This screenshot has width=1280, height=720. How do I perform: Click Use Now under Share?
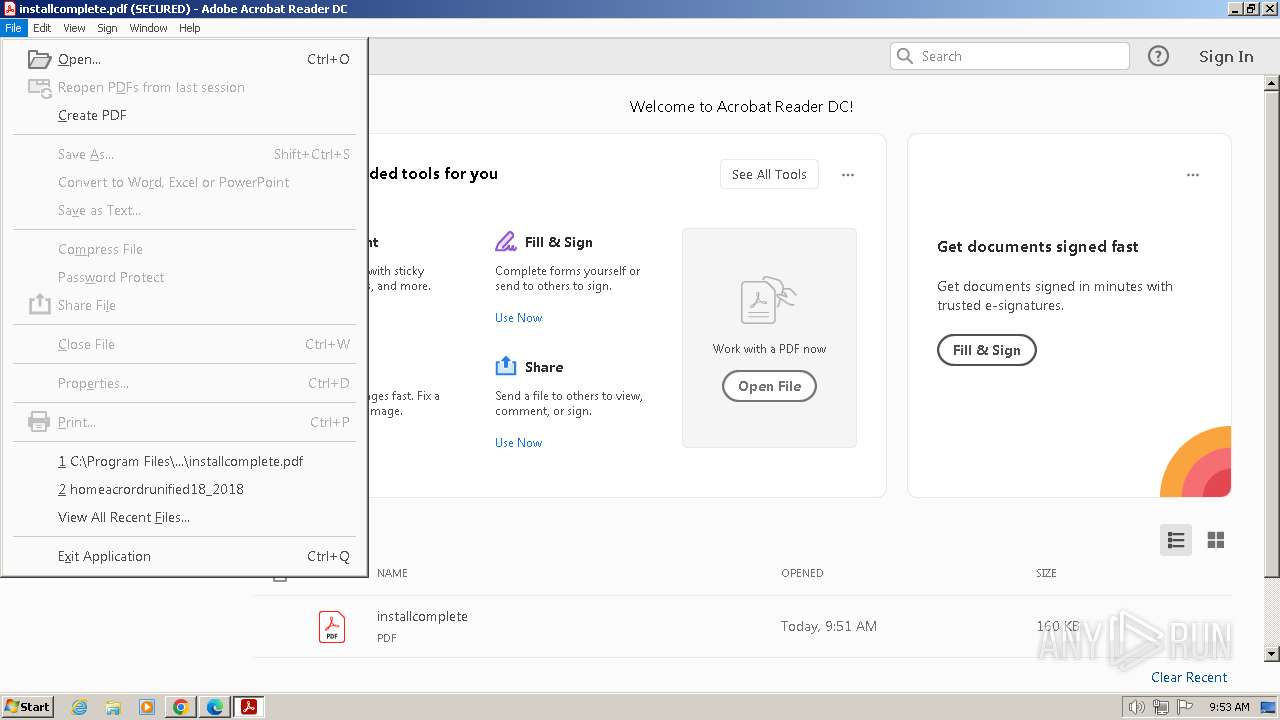click(518, 443)
